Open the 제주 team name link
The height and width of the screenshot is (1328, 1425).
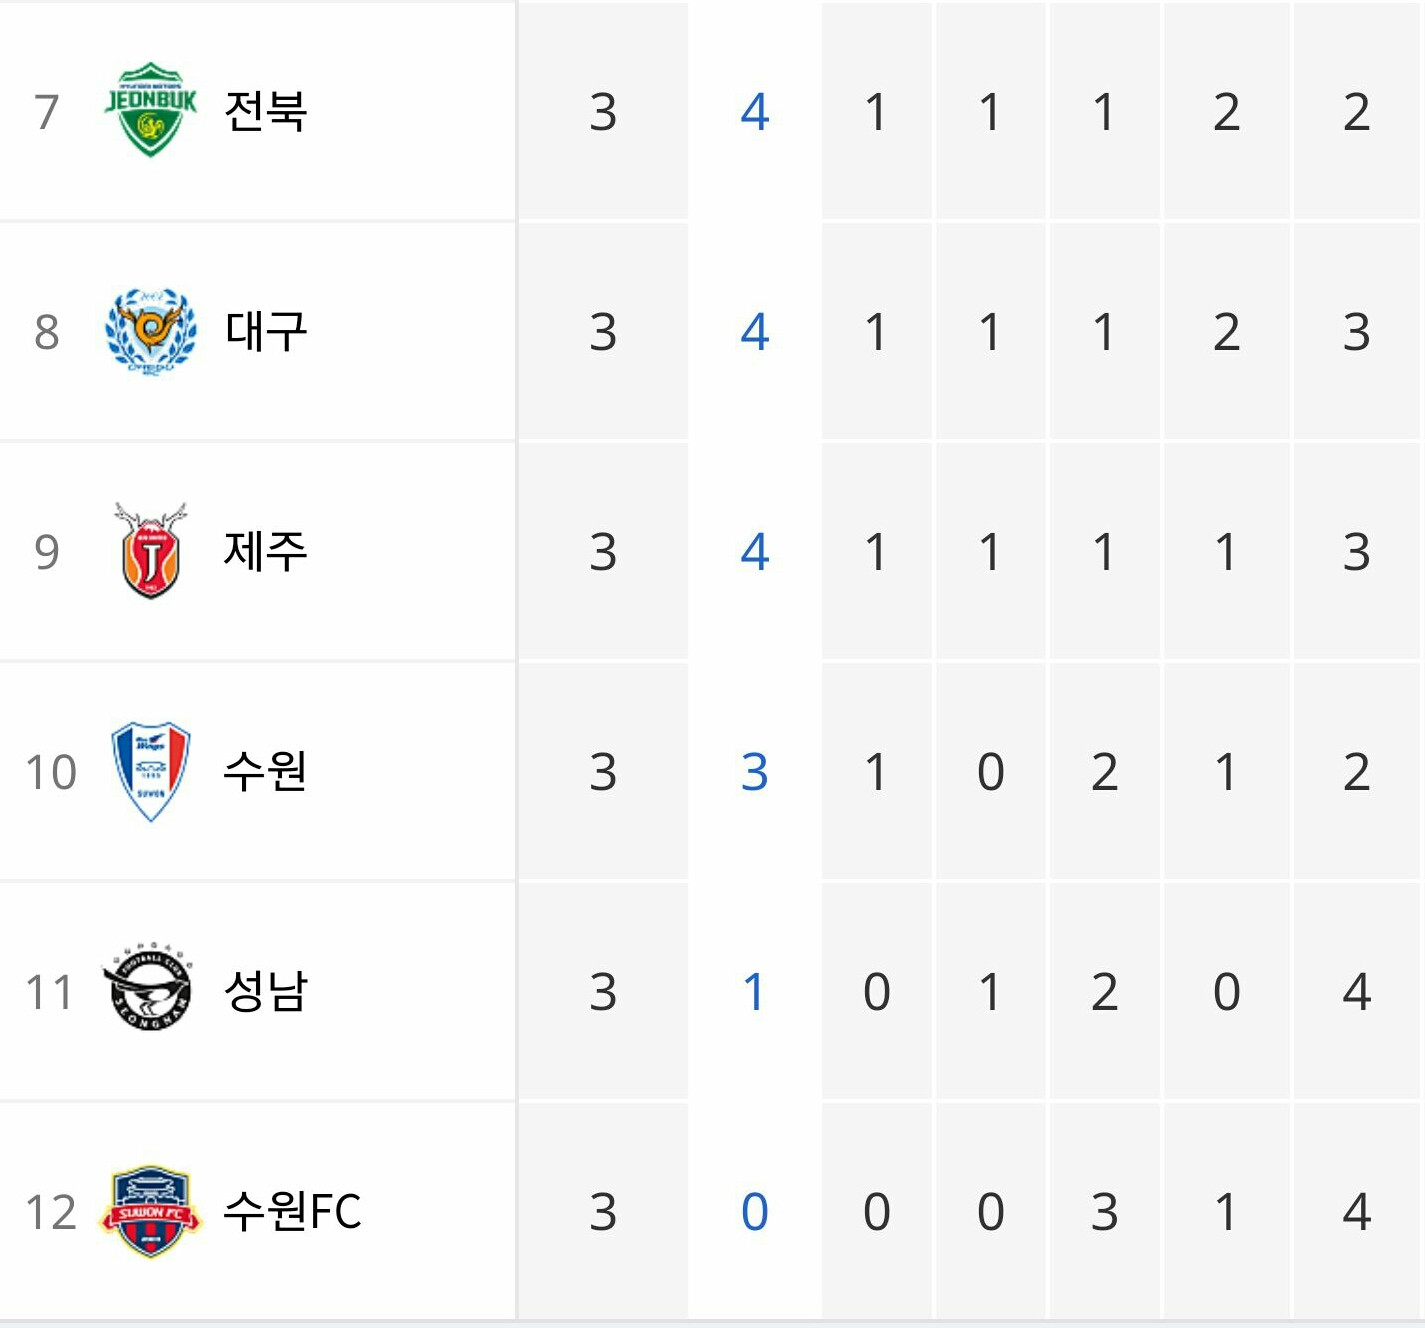[x=265, y=551]
